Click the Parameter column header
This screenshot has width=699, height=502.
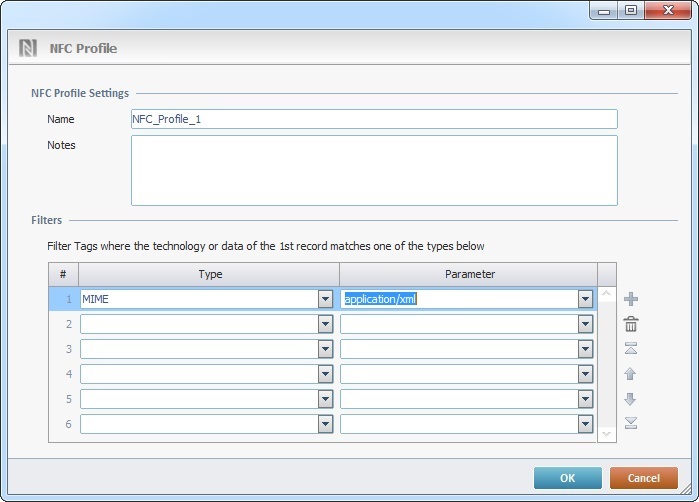(469, 274)
